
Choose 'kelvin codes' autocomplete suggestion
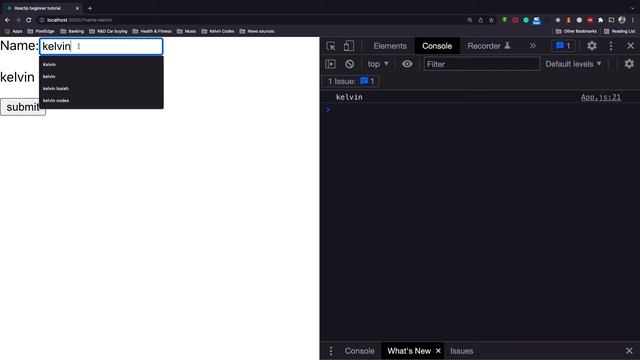(101, 100)
